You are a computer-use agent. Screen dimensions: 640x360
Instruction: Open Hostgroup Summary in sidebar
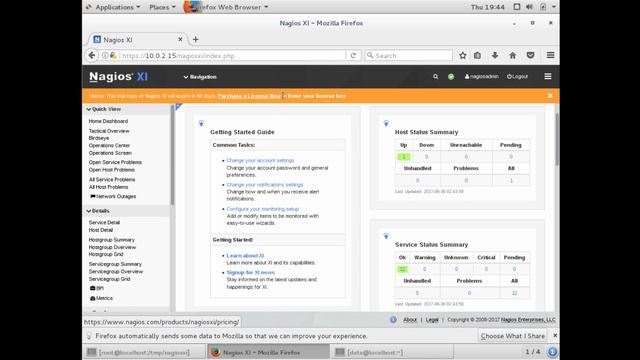tap(111, 240)
